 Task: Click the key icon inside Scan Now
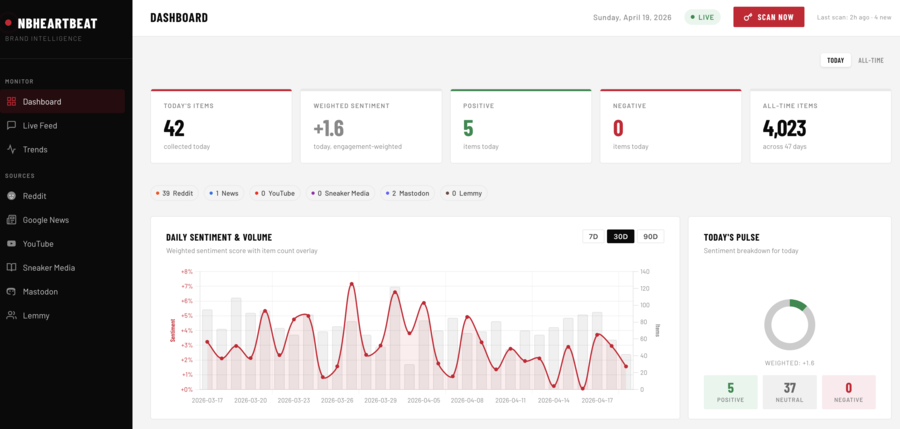point(748,17)
